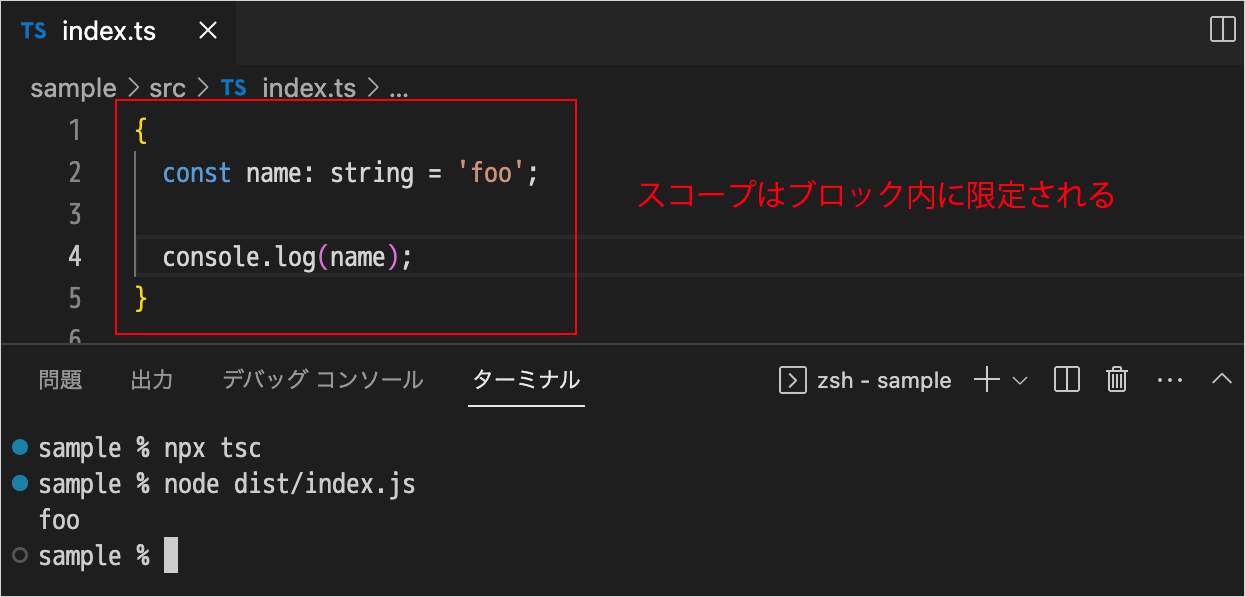1245x597 pixels.
Task: Click the terminal prompt input cursor
Action: tap(170, 556)
